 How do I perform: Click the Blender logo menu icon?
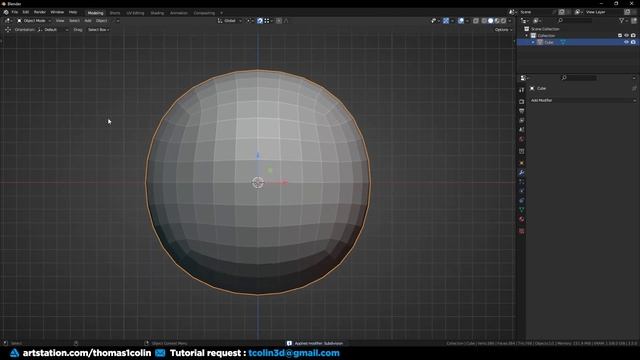[6, 12]
